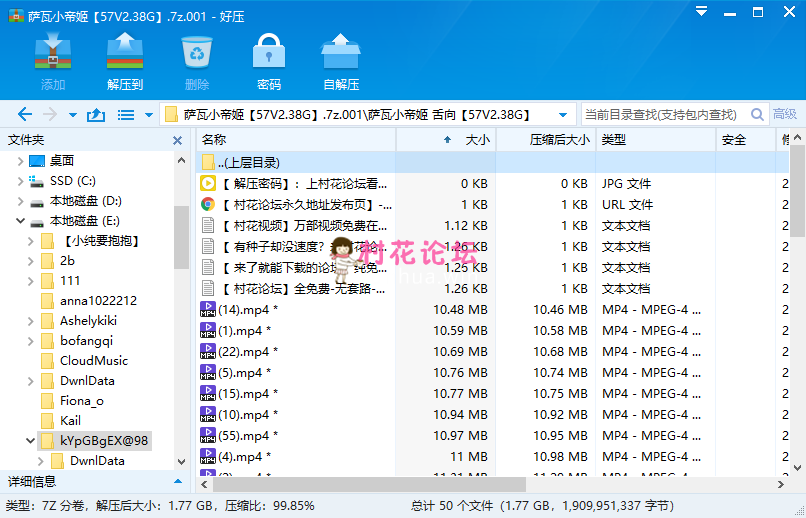Click the Chrome icon of URL file

(x=208, y=205)
